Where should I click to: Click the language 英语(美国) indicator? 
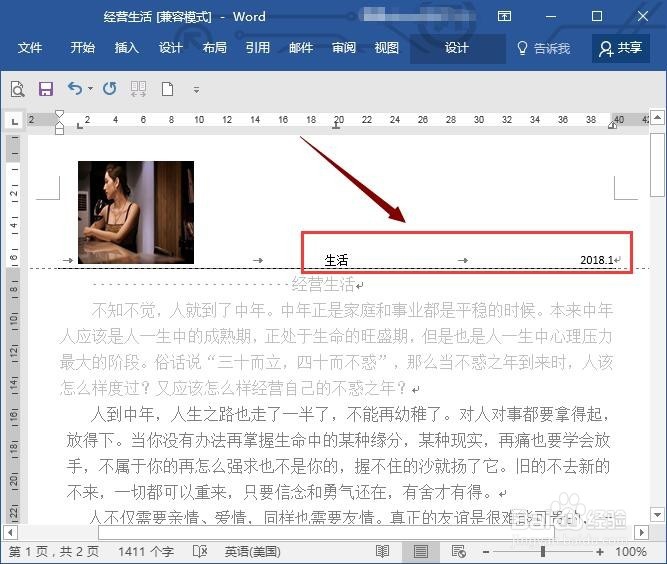[x=253, y=552]
